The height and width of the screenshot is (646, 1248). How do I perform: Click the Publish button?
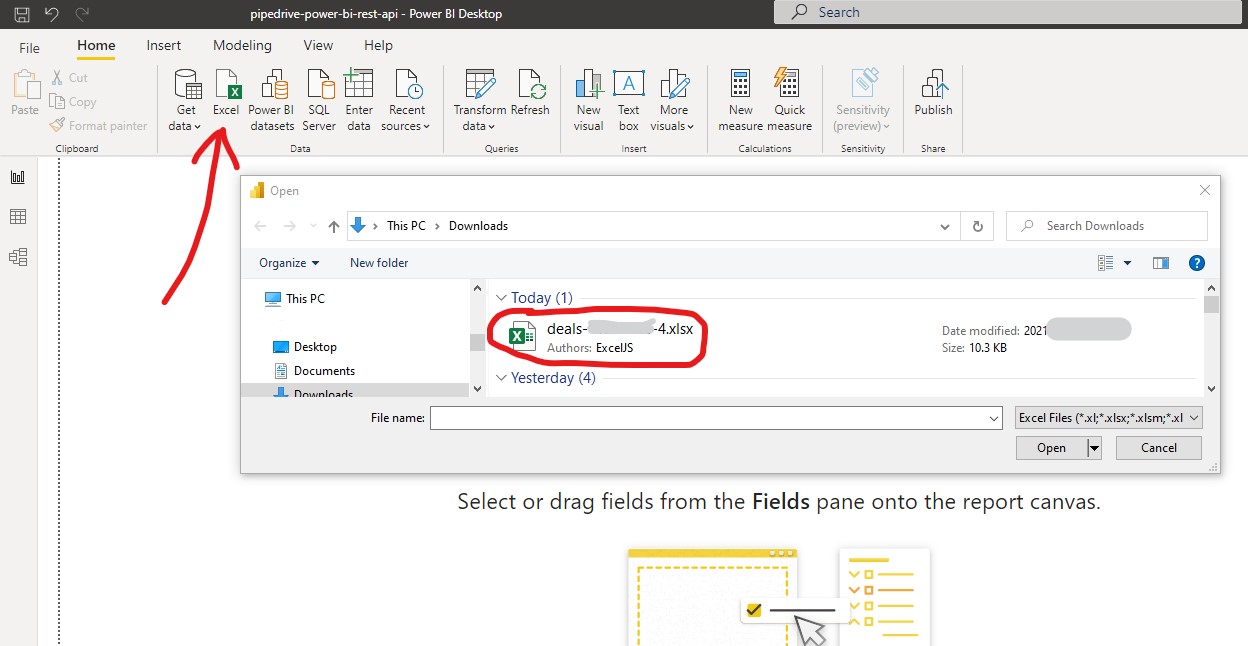(x=933, y=93)
